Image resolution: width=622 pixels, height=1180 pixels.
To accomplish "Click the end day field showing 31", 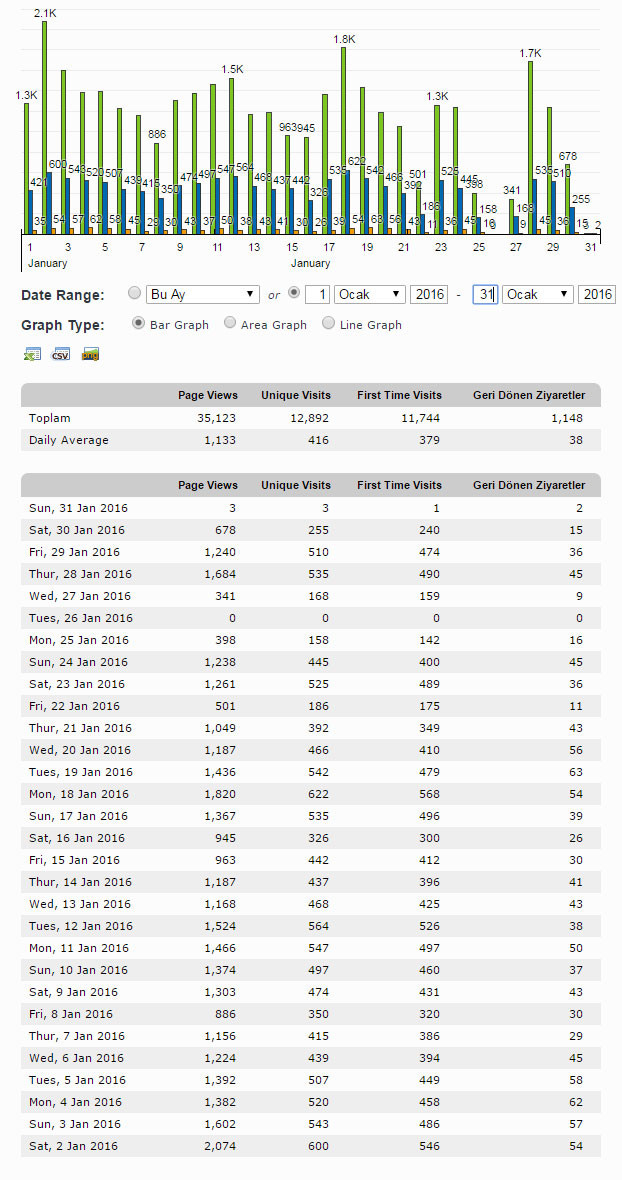I will click(x=486, y=294).
